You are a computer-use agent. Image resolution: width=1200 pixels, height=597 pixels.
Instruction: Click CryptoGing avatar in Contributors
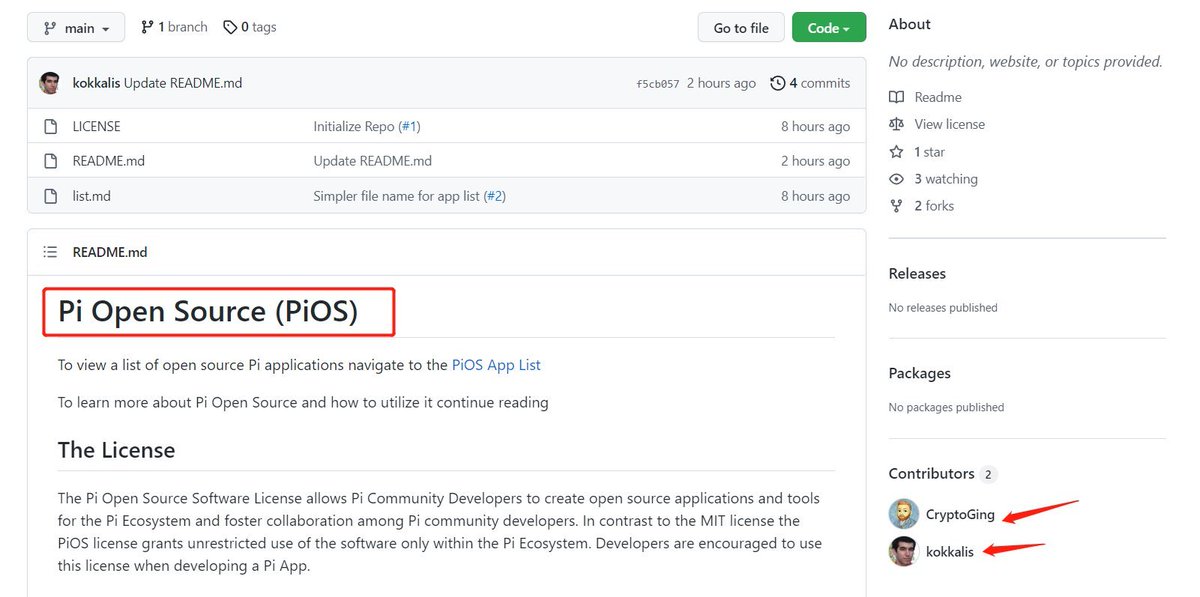[903, 514]
